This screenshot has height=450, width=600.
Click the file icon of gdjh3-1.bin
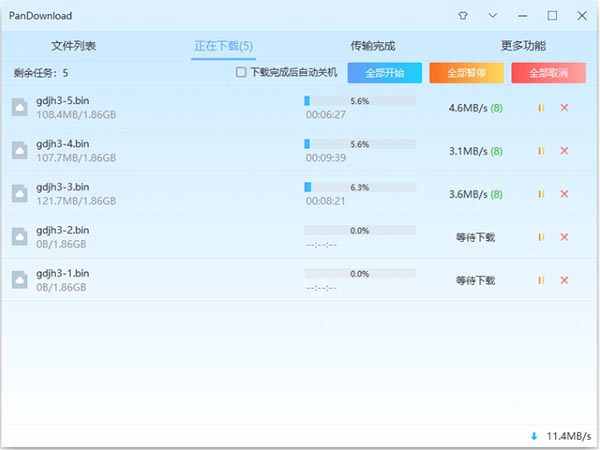(x=20, y=280)
